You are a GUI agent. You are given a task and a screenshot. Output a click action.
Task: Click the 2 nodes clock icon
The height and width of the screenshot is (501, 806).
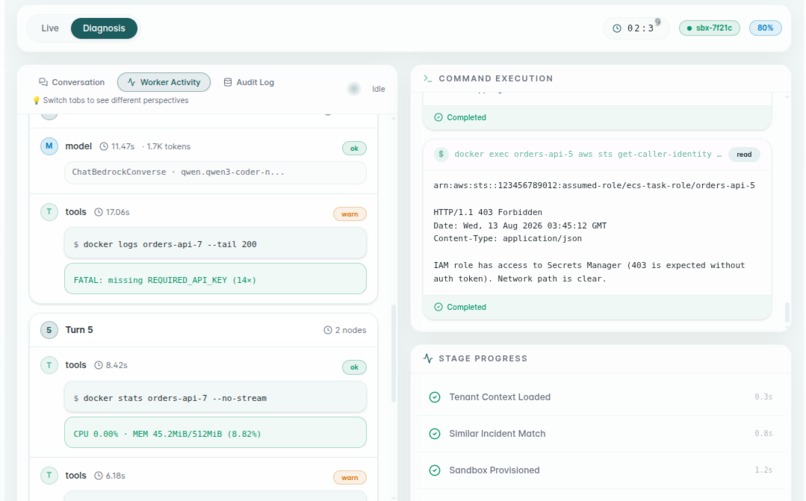327,330
